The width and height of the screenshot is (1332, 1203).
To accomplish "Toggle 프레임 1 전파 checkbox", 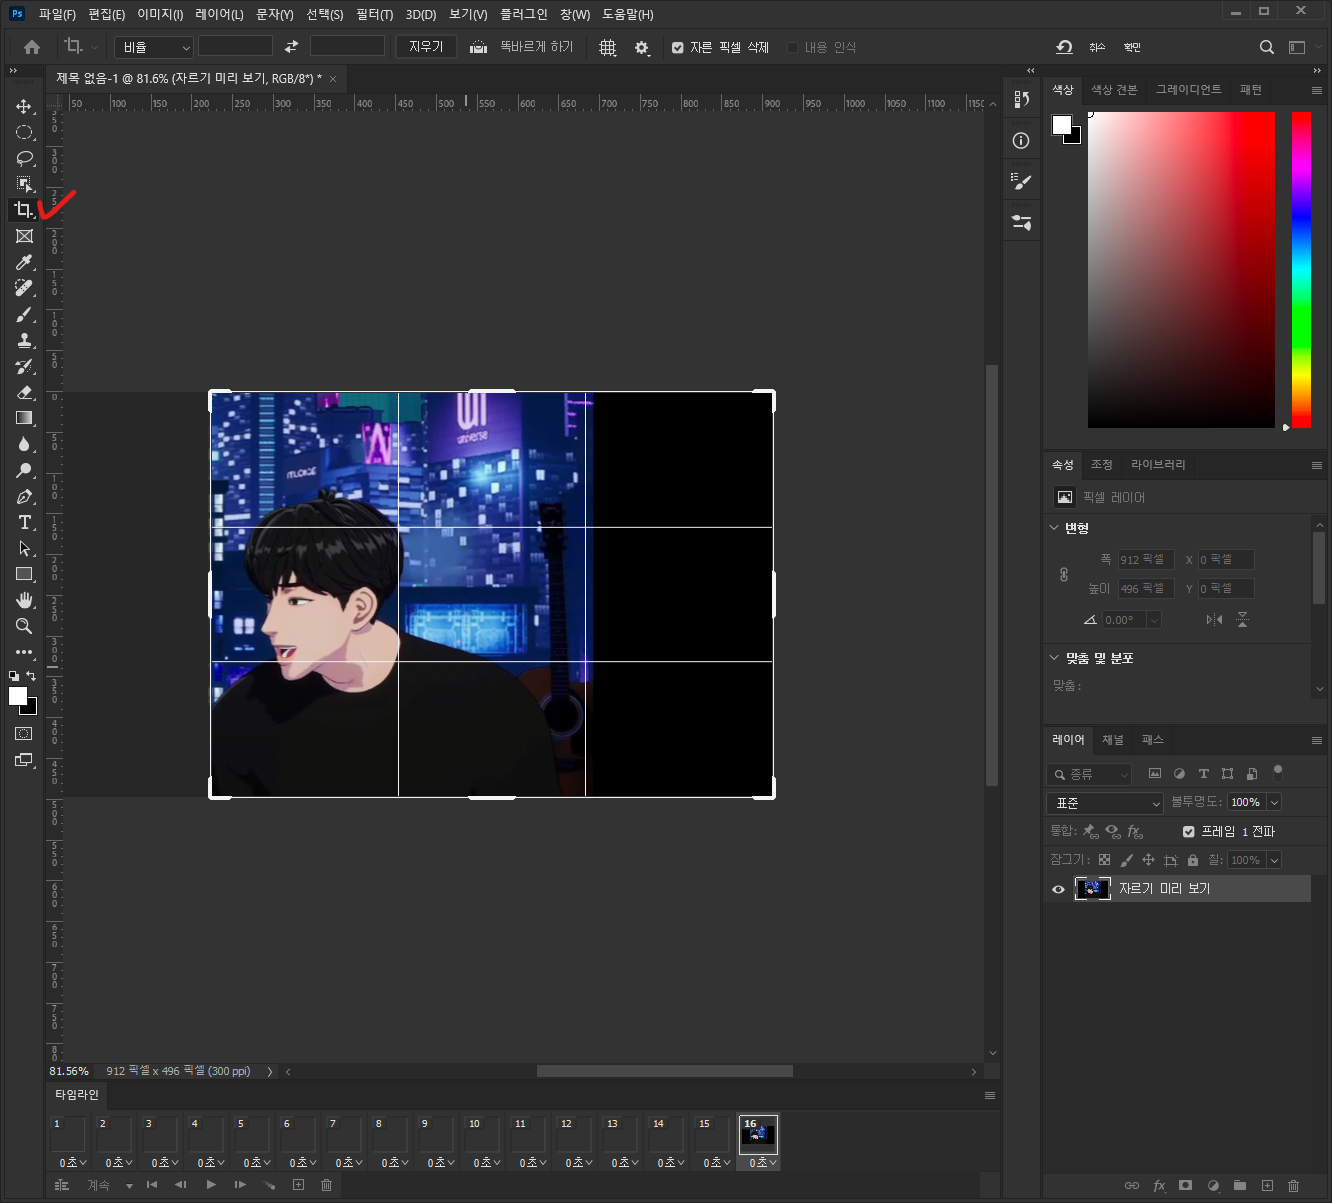I will [1188, 831].
